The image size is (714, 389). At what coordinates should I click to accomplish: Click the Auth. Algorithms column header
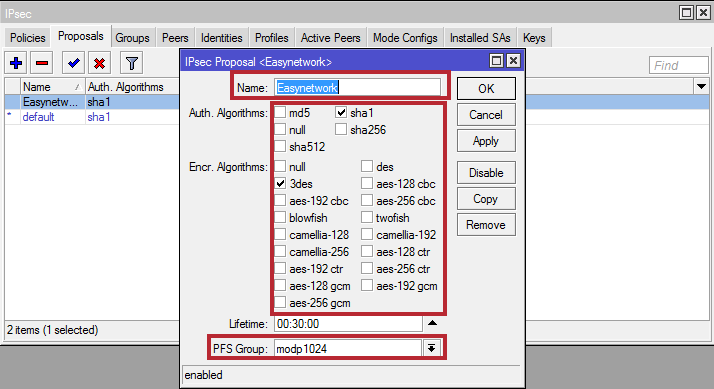[x=132, y=87]
